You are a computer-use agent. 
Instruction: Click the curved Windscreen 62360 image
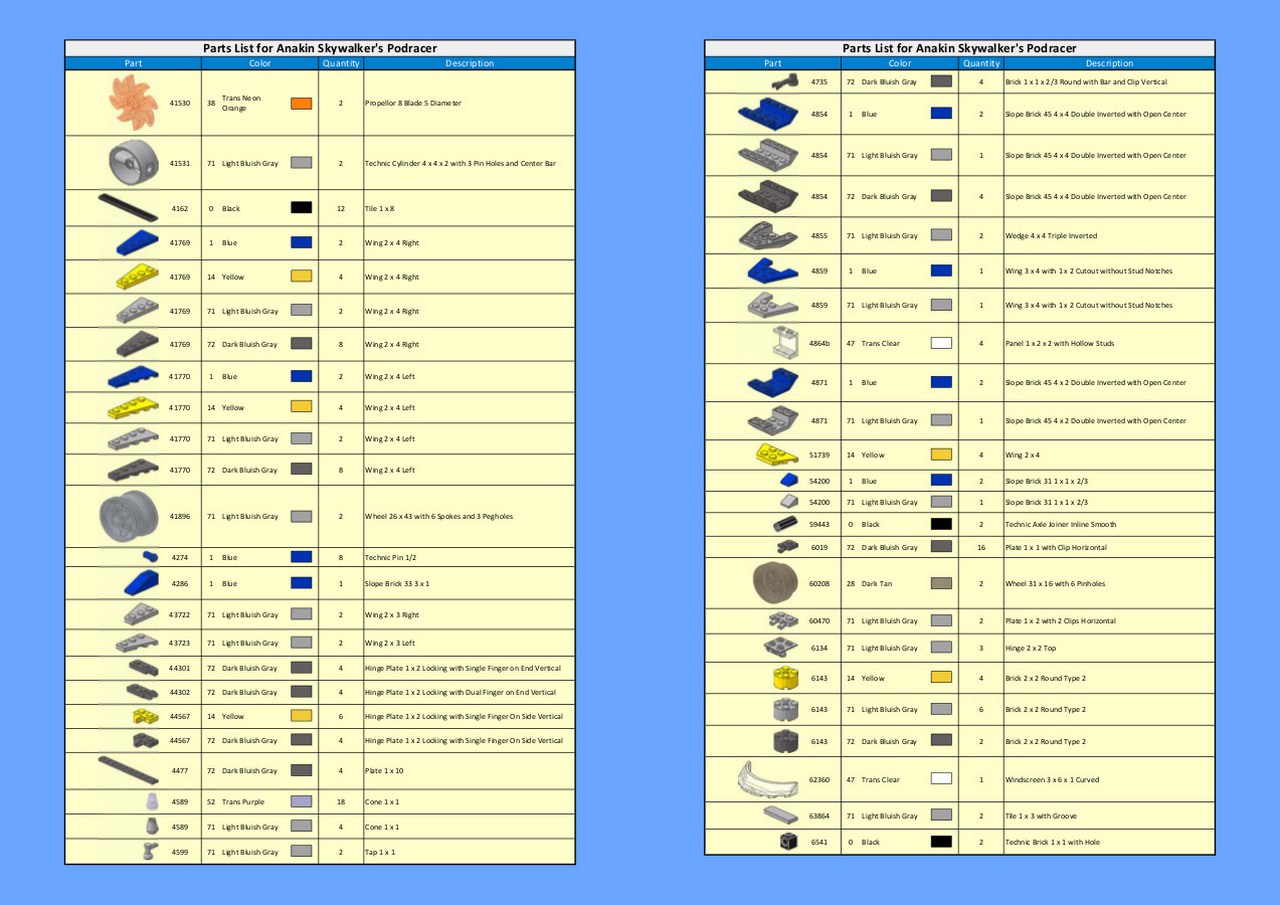(767, 779)
